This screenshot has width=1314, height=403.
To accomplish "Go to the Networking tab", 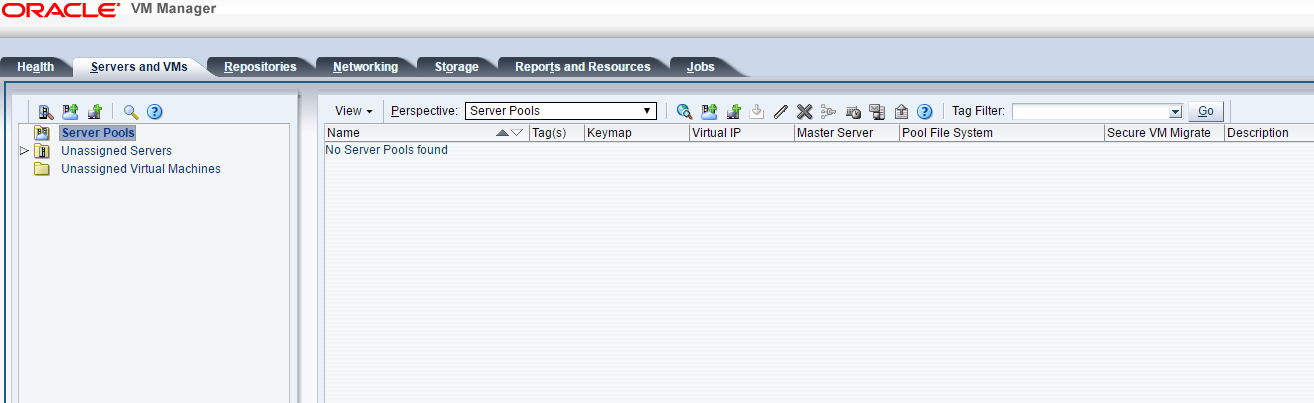I will 365,67.
